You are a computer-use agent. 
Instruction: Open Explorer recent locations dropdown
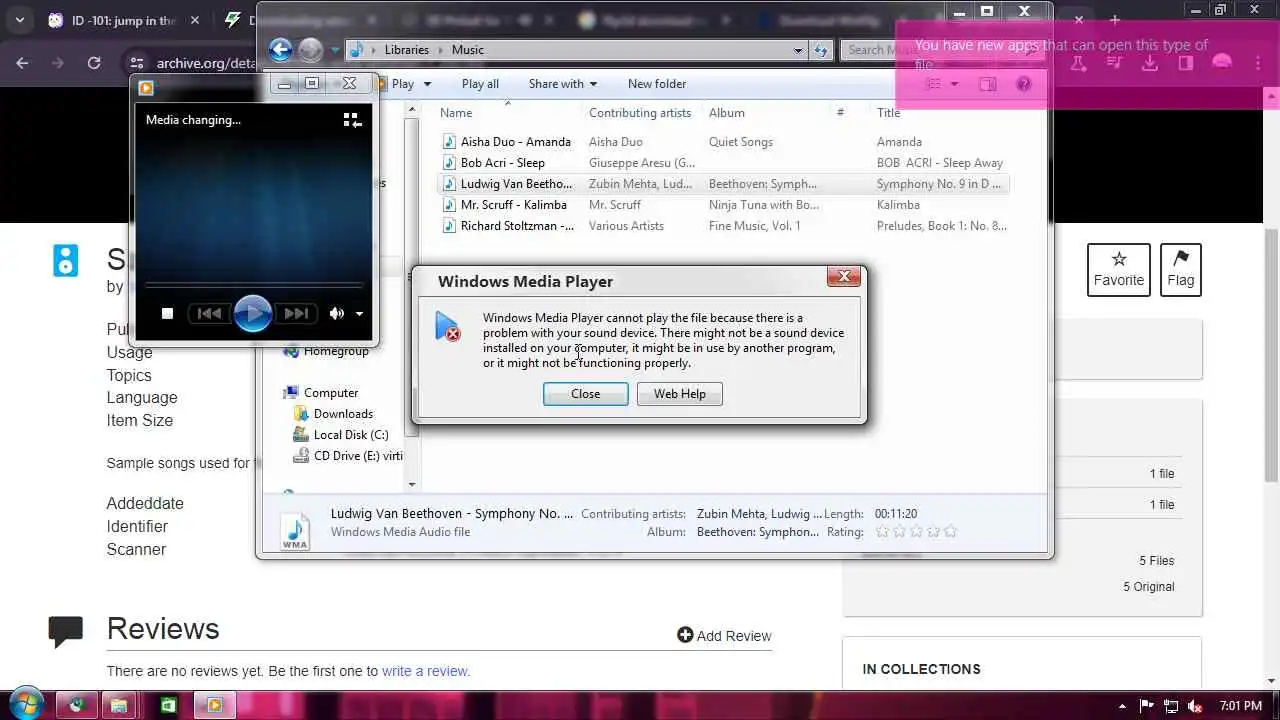(x=335, y=50)
